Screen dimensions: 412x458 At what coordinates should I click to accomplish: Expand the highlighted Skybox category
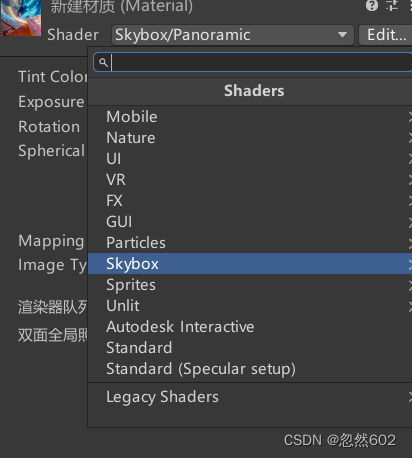(250, 264)
